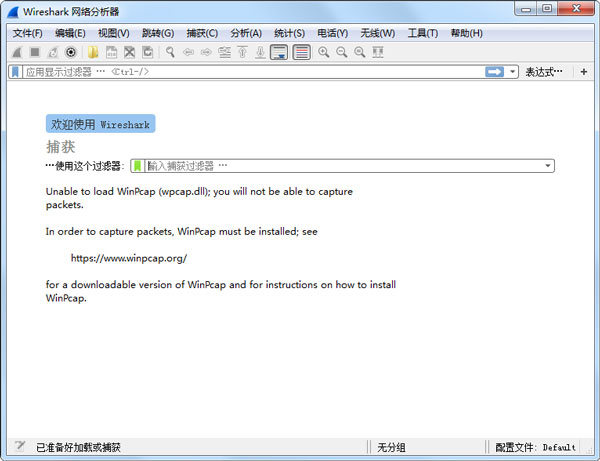This screenshot has width=600, height=461.
Task: Expand the capture filter dropdown arrow
Action: (x=548, y=166)
